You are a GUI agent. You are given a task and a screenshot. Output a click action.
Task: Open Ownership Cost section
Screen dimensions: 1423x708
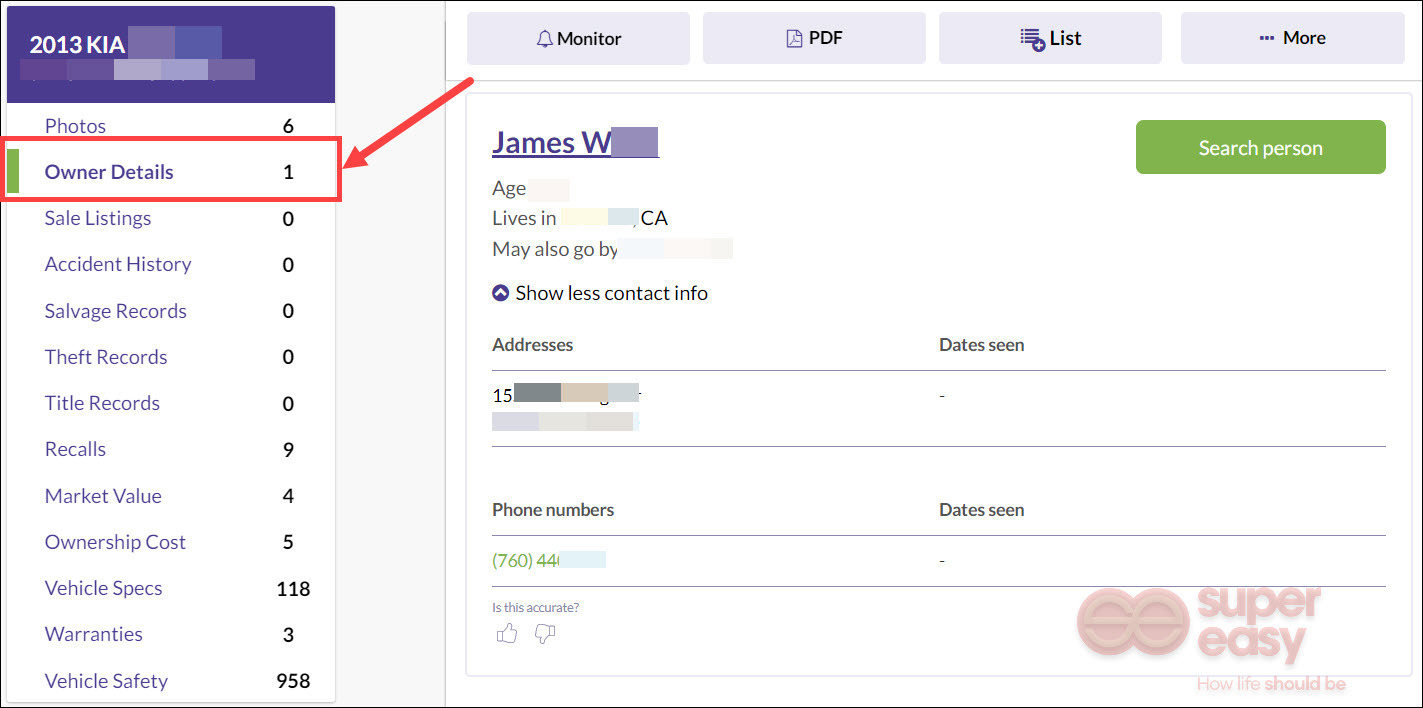tap(115, 542)
